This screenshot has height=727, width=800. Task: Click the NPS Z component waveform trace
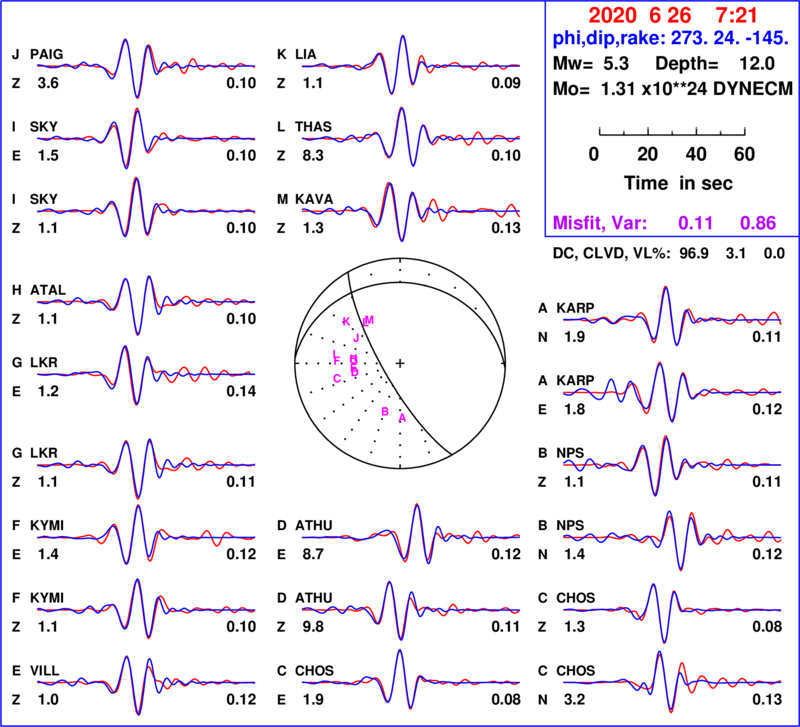pos(672,465)
